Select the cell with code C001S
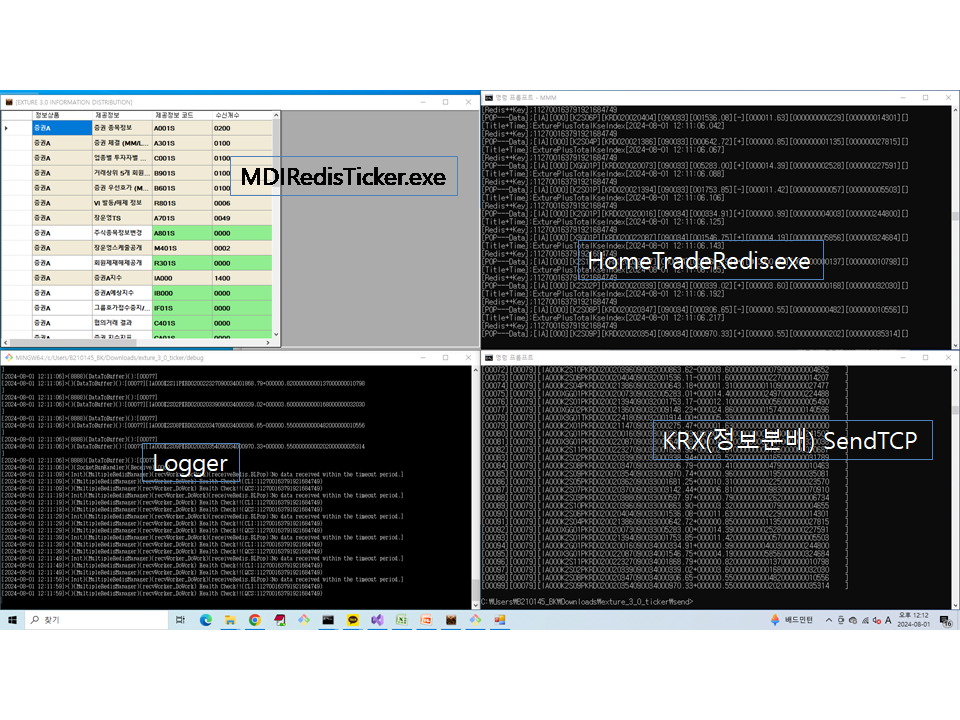 (x=182, y=158)
